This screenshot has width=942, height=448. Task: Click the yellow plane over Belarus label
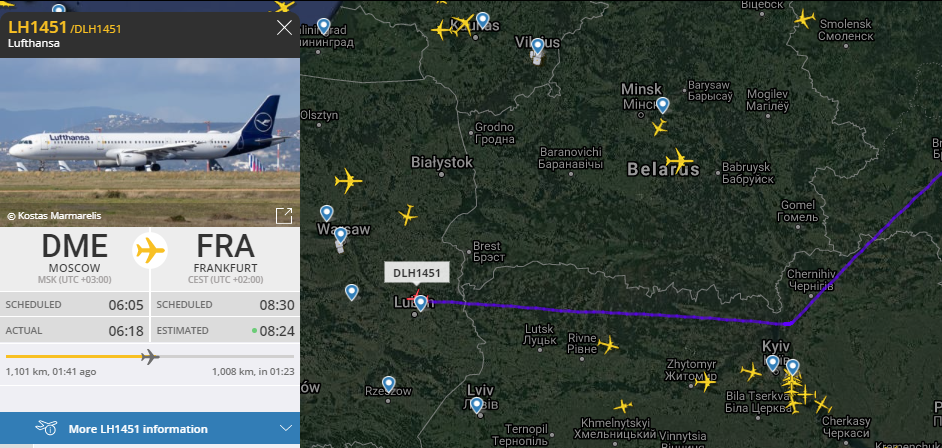click(679, 161)
